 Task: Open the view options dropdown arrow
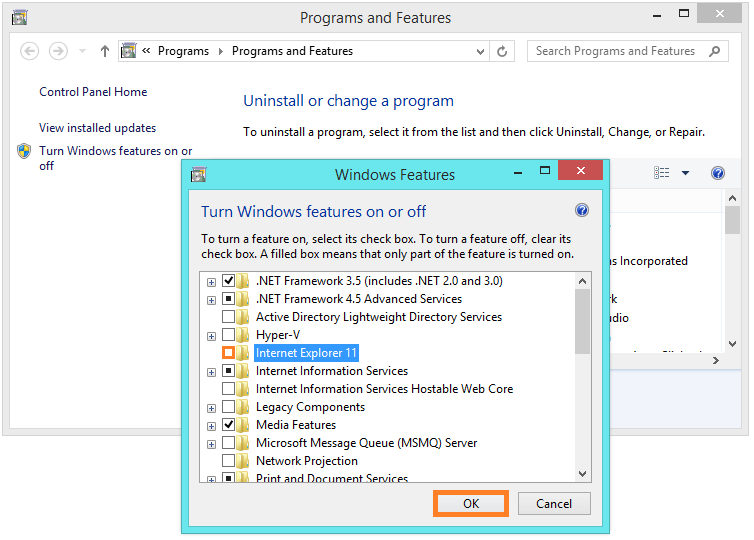(685, 173)
